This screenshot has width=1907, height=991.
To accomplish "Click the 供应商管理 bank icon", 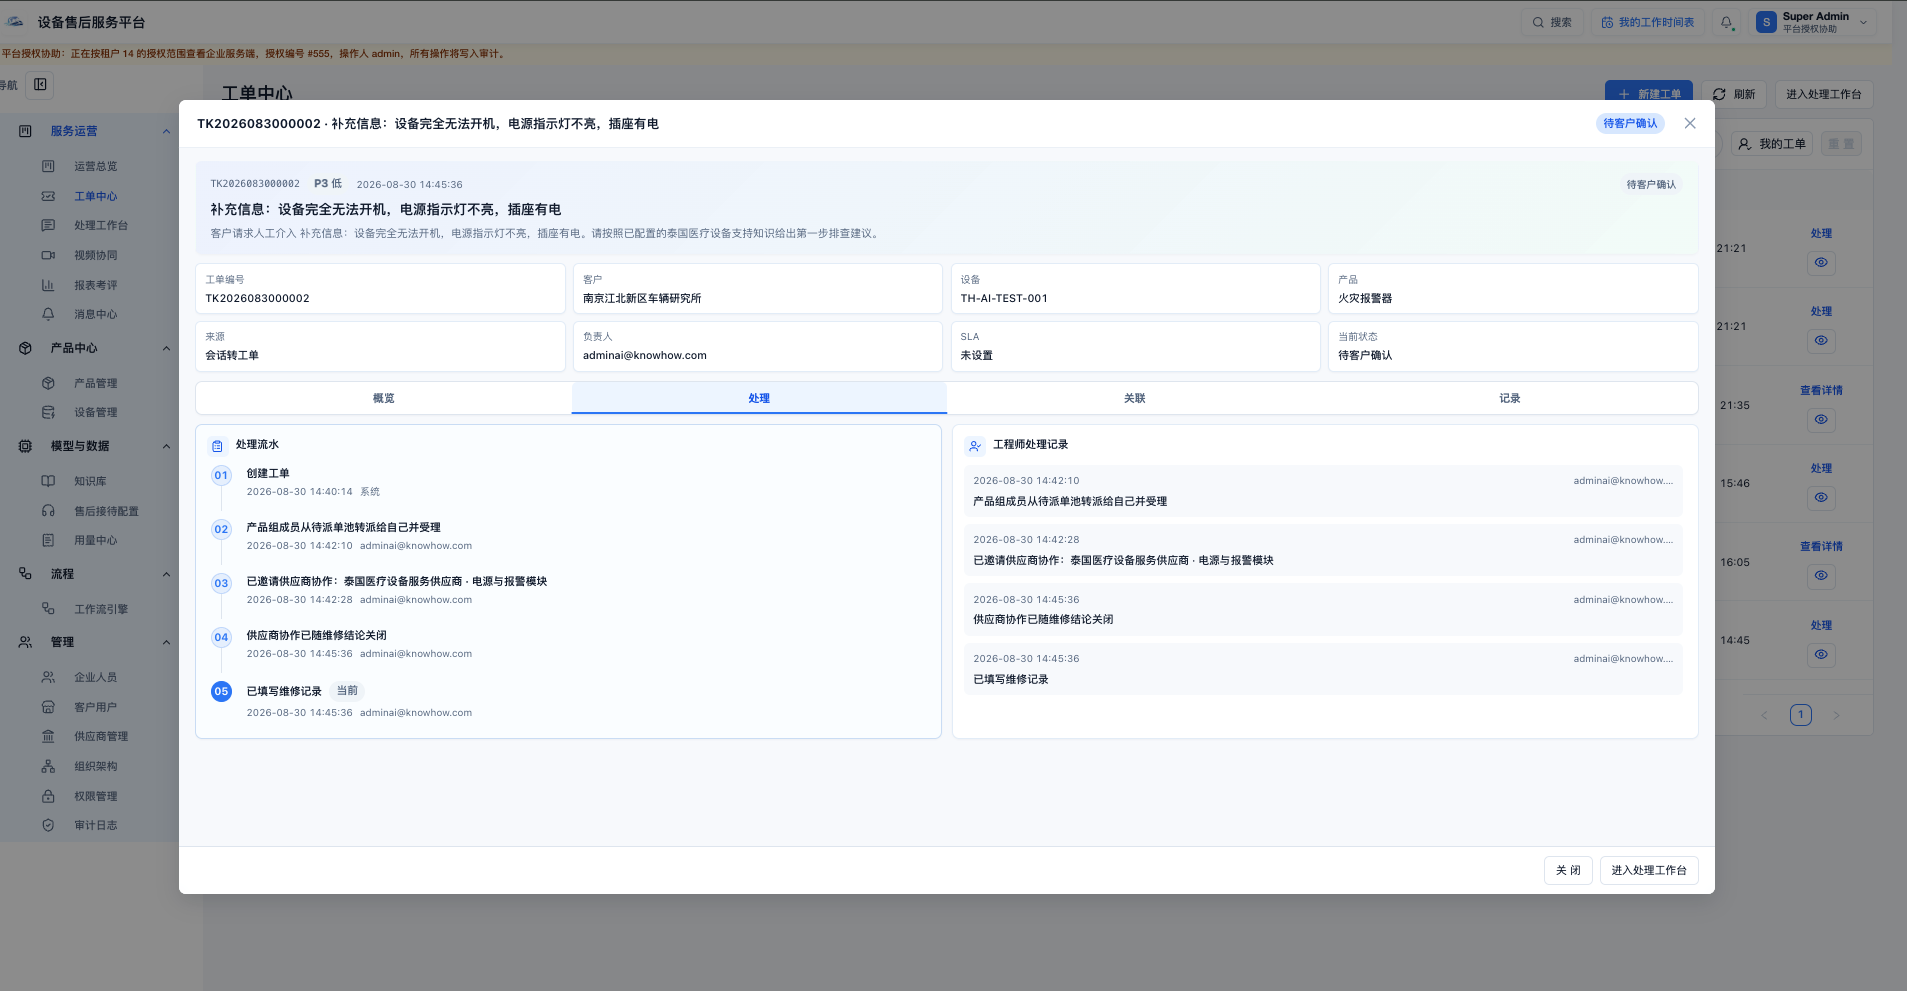I will [x=48, y=736].
